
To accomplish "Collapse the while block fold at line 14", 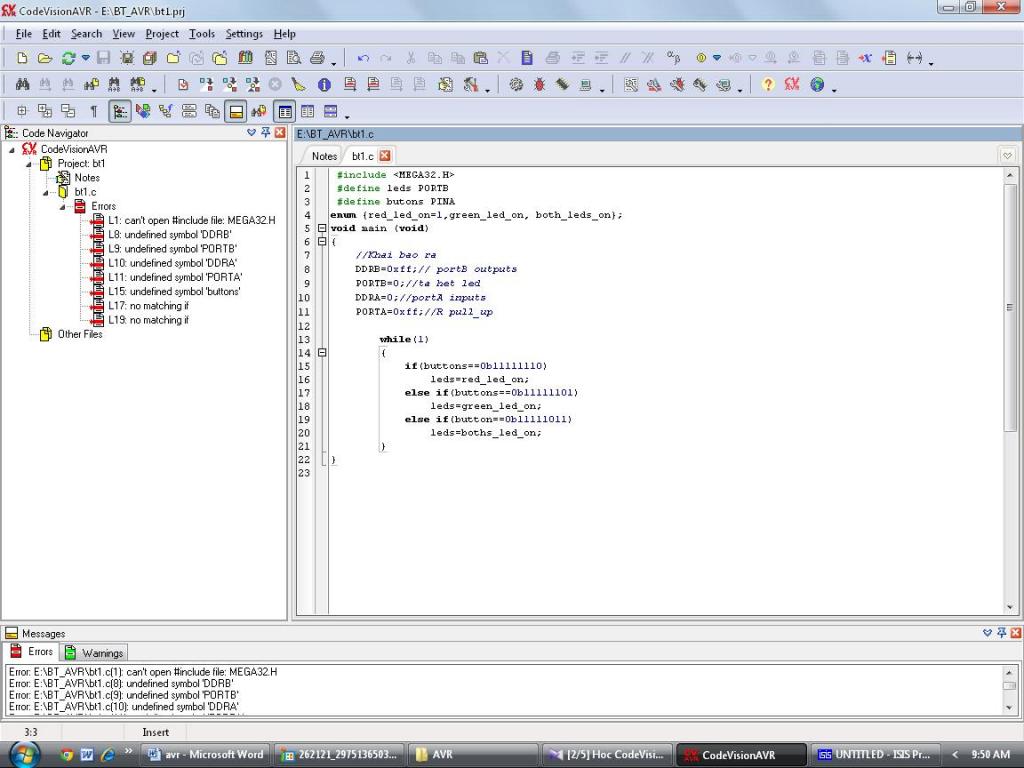I will (x=322, y=353).
